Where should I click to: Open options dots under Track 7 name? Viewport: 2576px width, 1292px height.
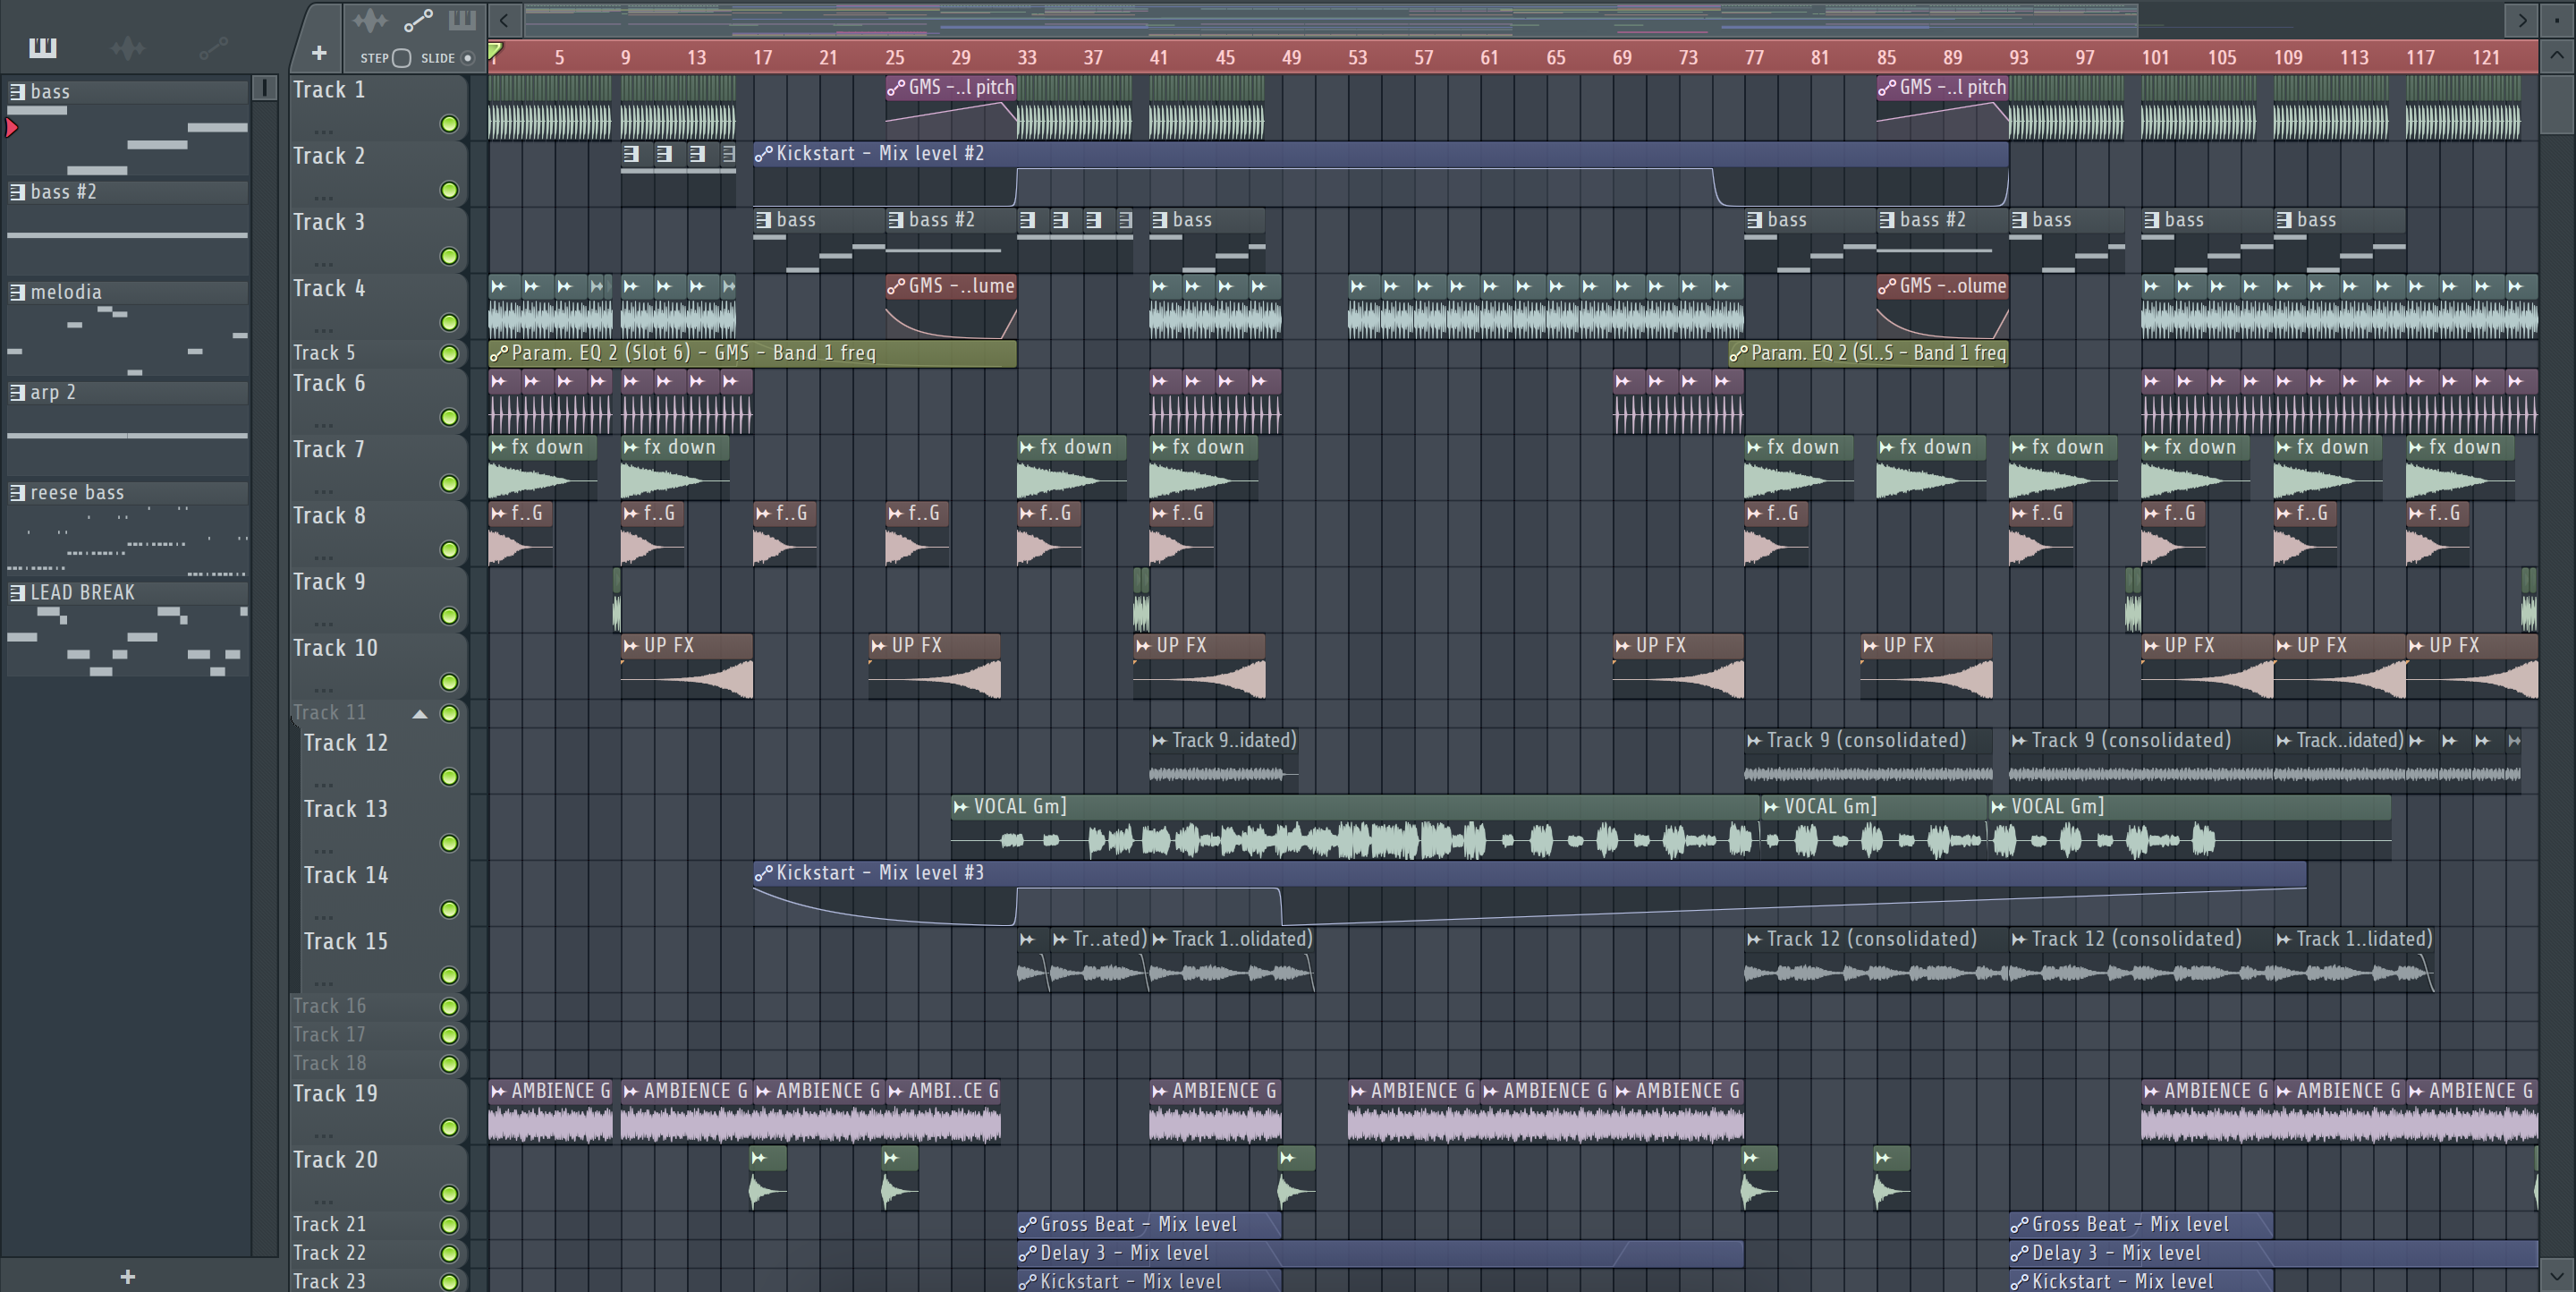323,490
